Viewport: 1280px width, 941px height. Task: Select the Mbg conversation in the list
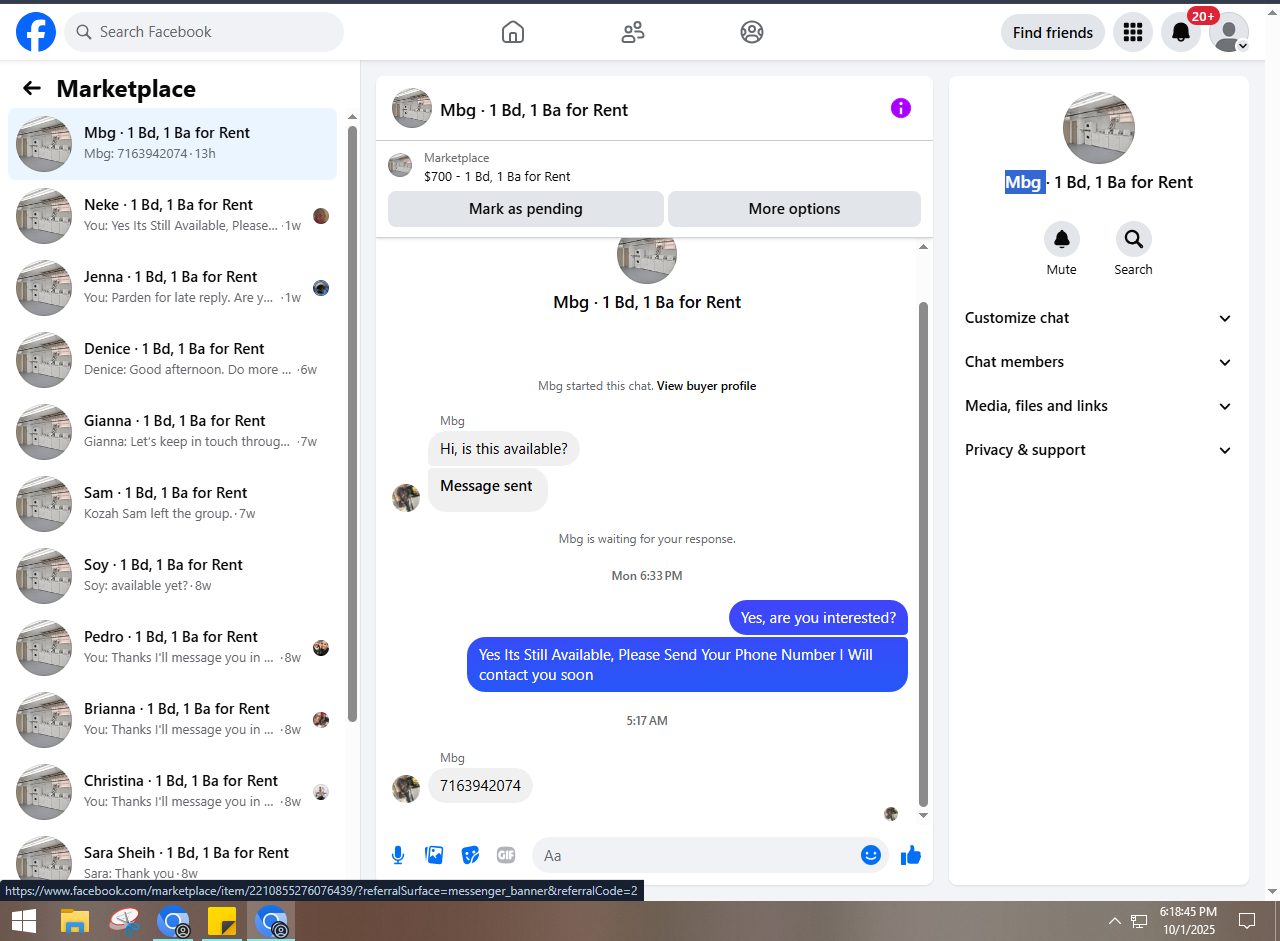tap(173, 144)
